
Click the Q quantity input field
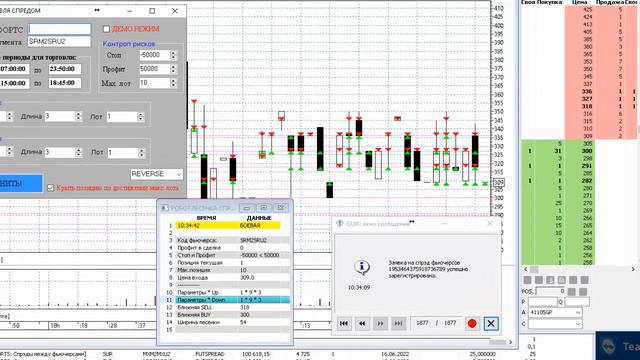click(x=577, y=302)
